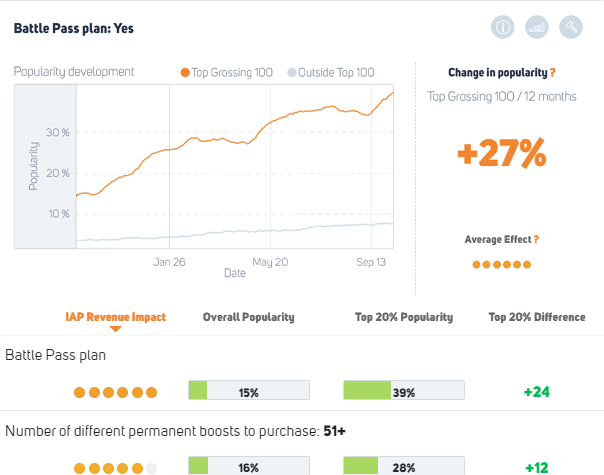Click the Average Effect orange dots rating

pyautogui.click(x=501, y=264)
